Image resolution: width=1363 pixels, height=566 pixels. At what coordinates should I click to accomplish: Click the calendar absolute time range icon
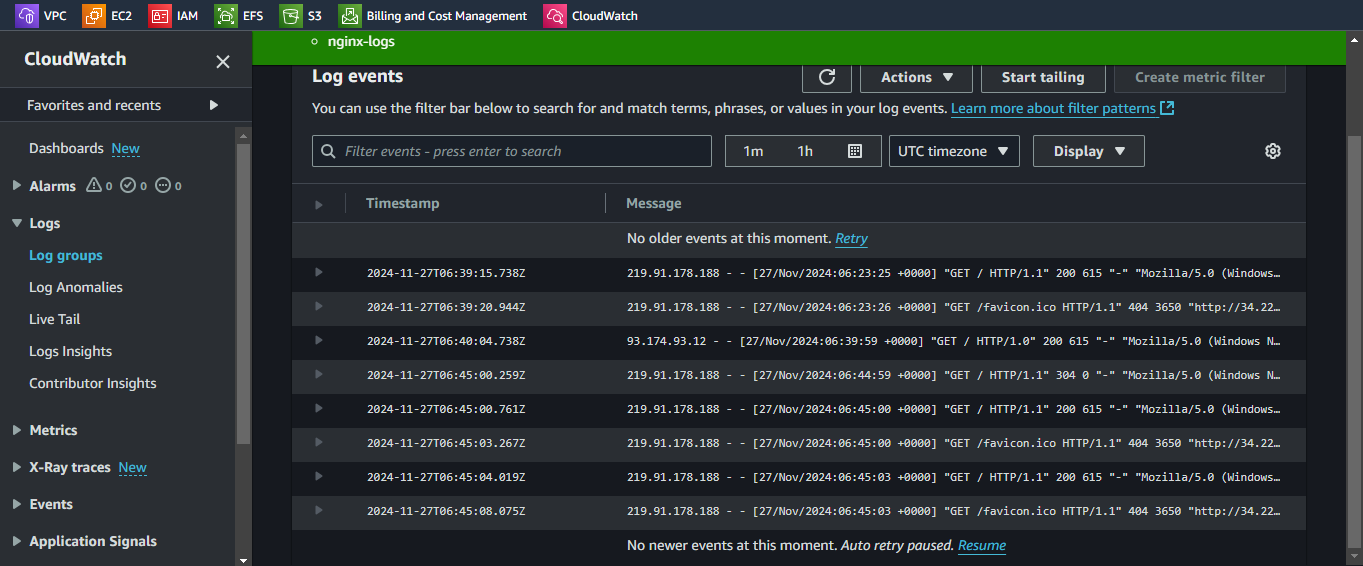point(854,151)
